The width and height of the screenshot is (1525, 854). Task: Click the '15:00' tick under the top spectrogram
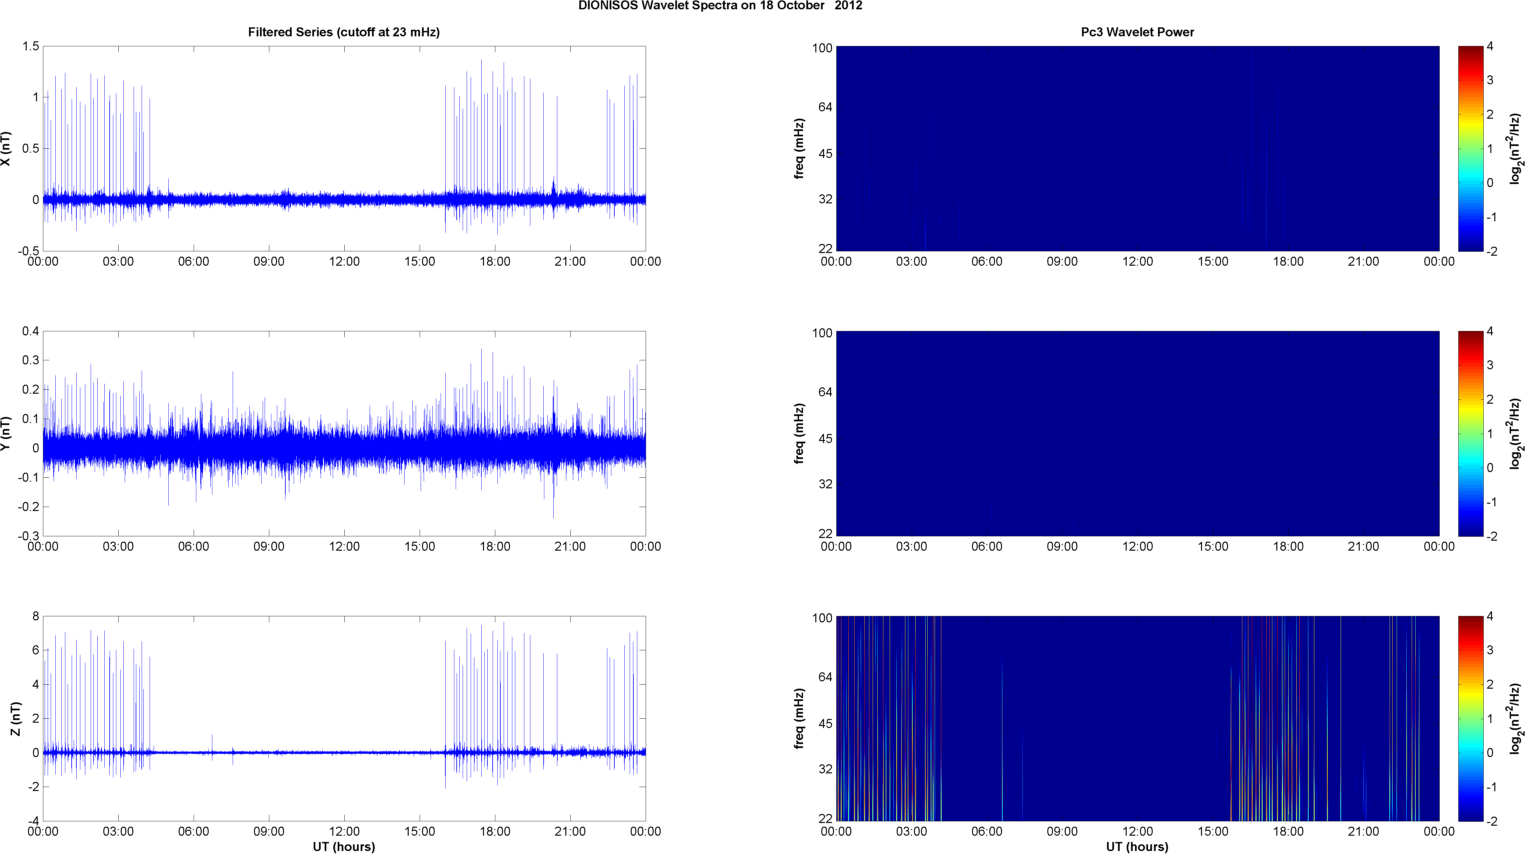coord(1213,262)
